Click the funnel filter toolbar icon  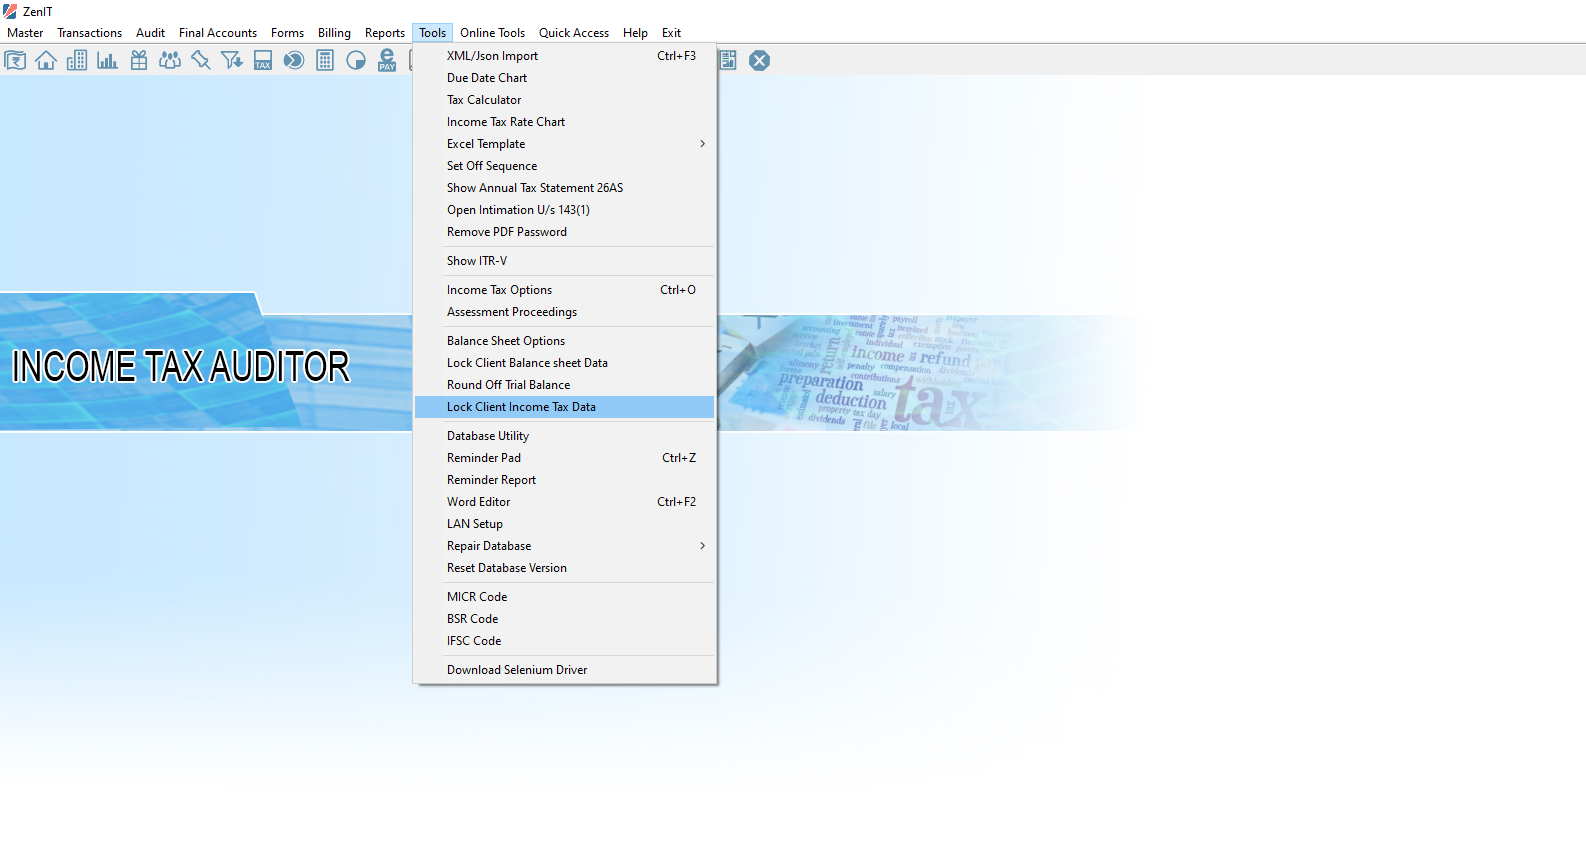click(232, 61)
